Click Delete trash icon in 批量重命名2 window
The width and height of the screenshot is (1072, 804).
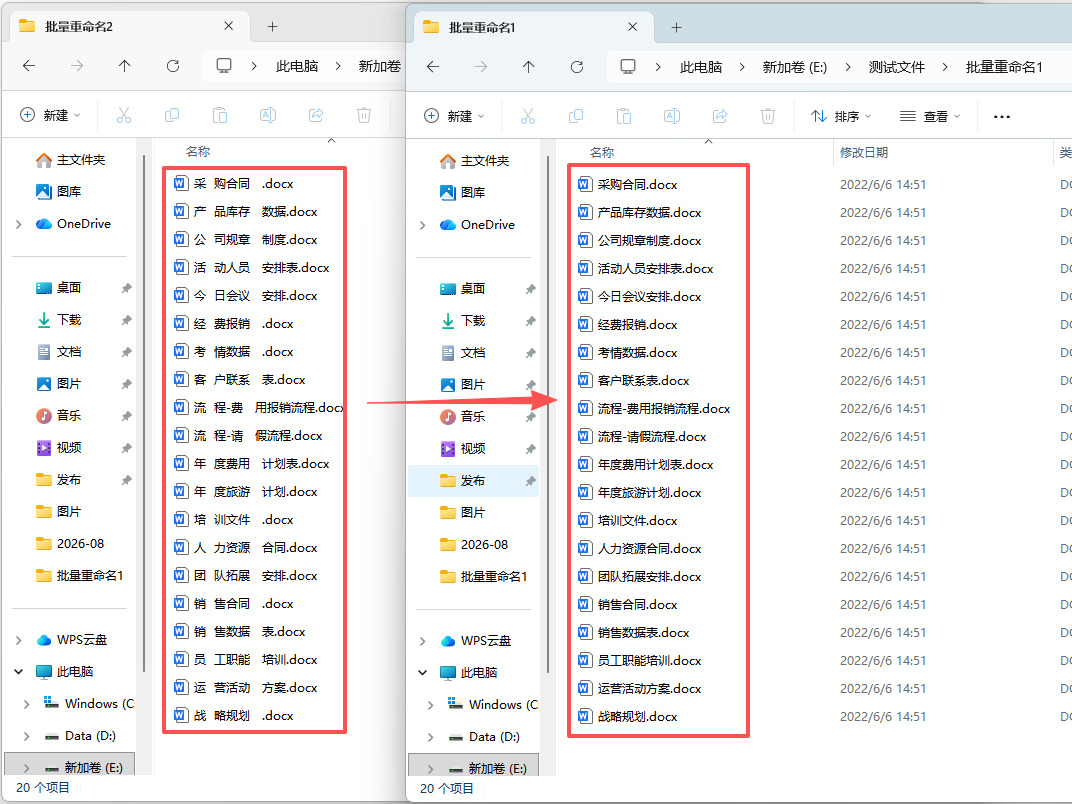click(364, 115)
